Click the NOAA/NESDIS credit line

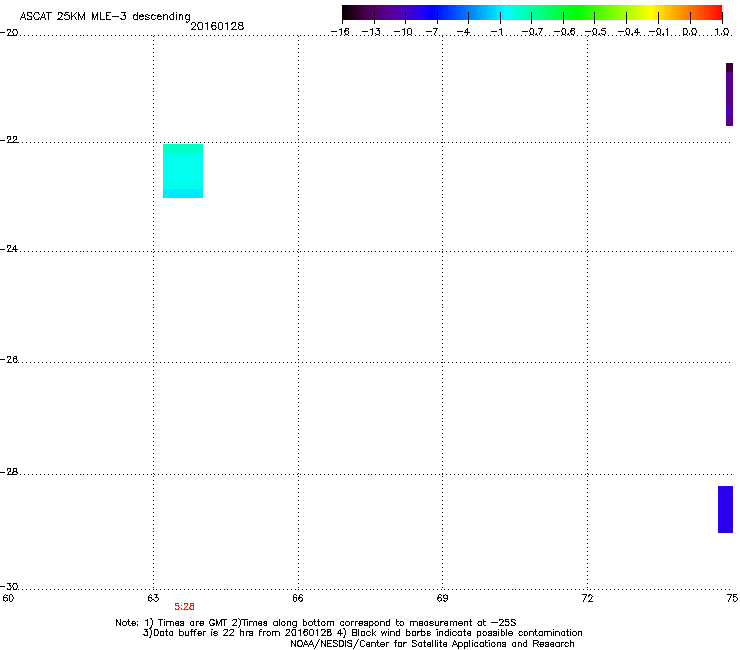pos(432,644)
